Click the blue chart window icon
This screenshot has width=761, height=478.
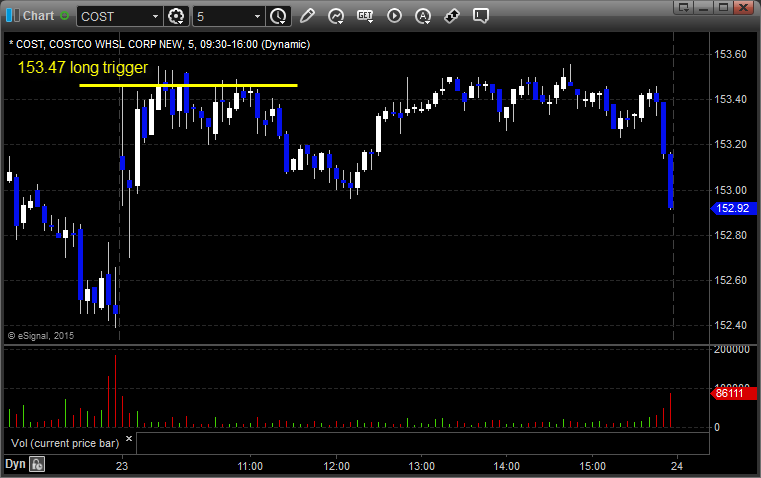pos(13,16)
